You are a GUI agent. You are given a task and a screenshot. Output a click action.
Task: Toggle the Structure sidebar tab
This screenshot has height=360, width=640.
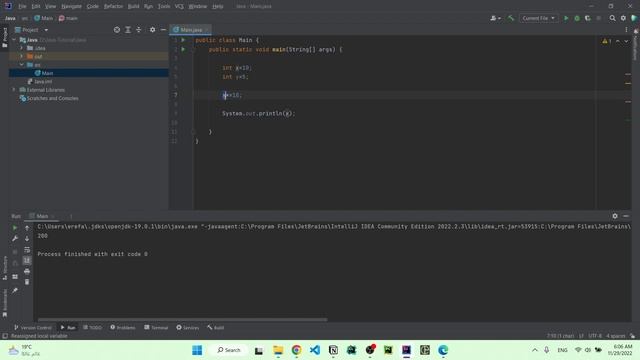(x=4, y=268)
